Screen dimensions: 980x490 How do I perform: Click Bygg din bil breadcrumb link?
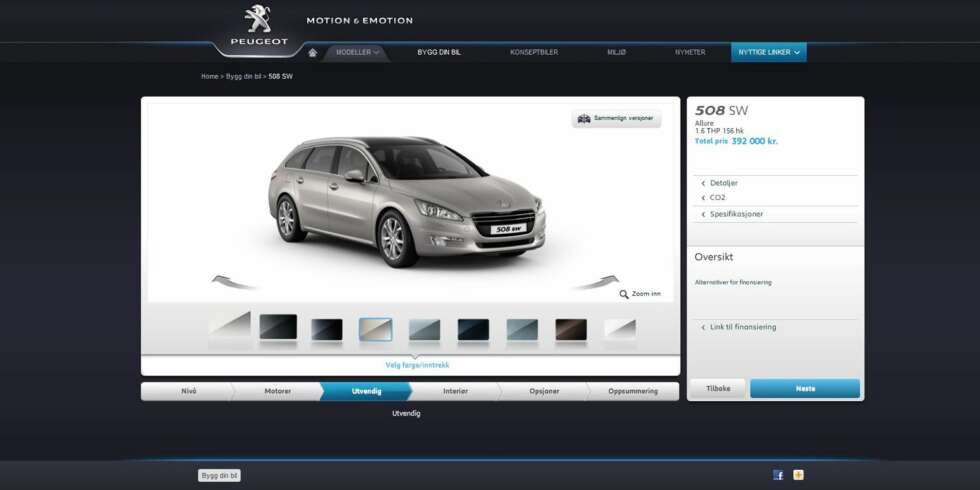(x=243, y=76)
